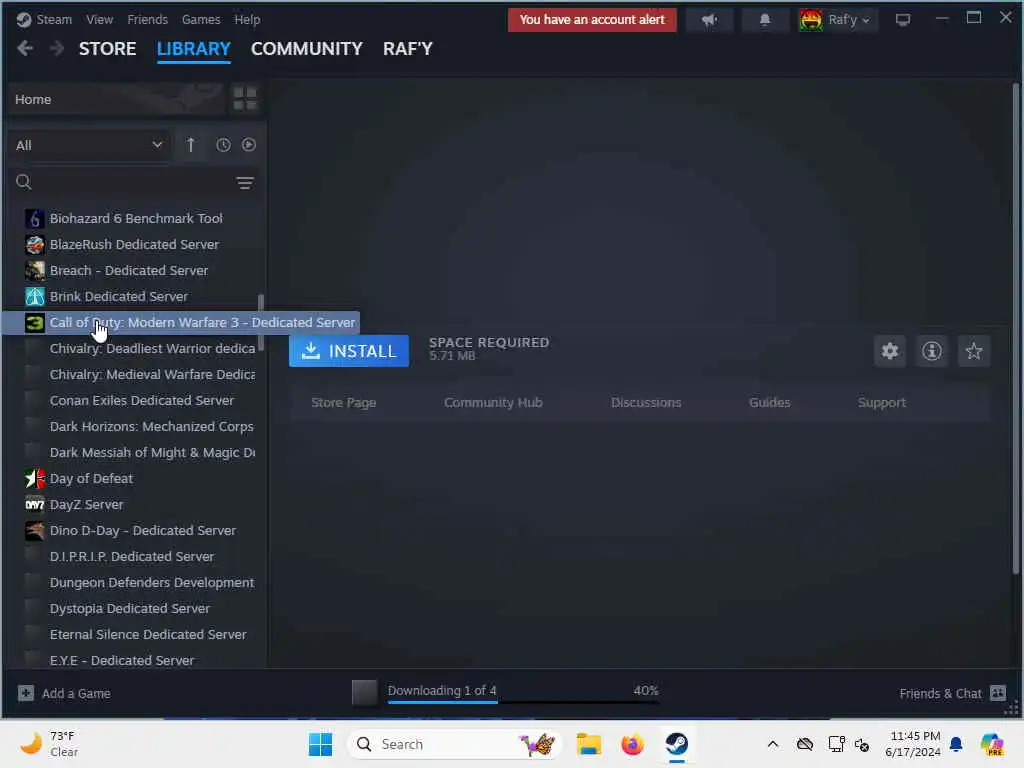Open the Guides link
The height and width of the screenshot is (768, 1024).
coord(769,402)
